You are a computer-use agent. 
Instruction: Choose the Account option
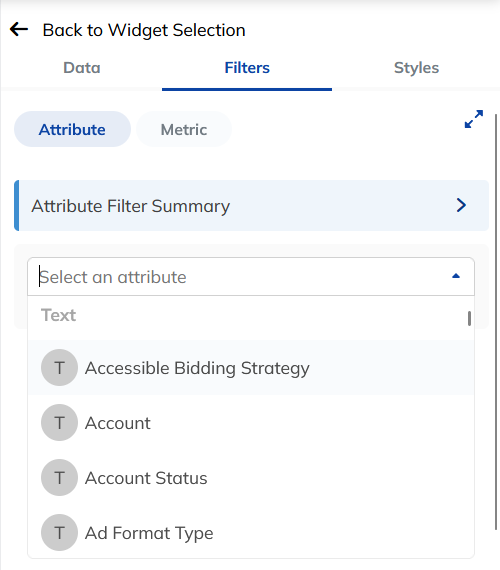[x=251, y=422]
